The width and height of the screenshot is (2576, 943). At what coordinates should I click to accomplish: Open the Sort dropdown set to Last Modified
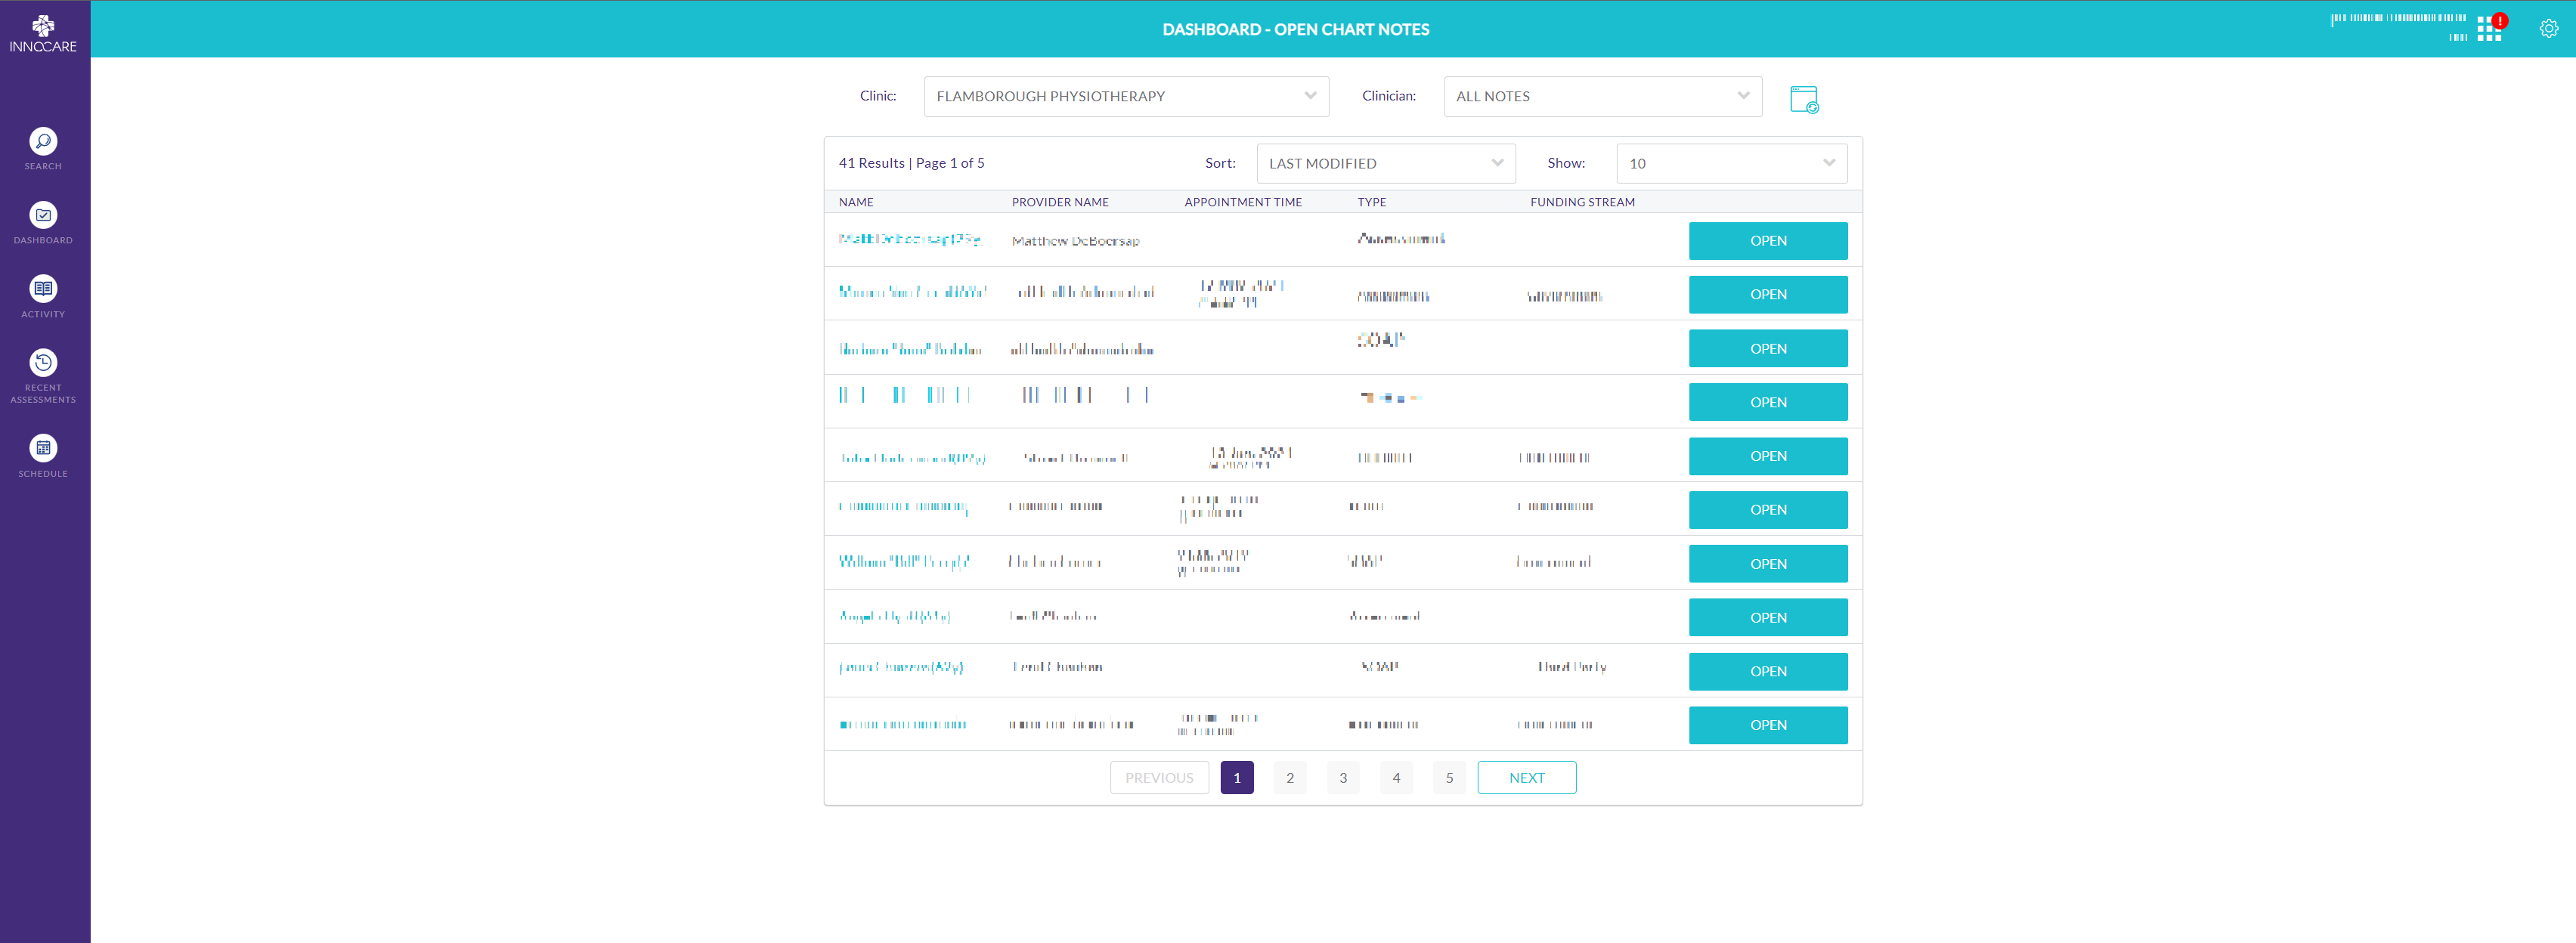1386,164
